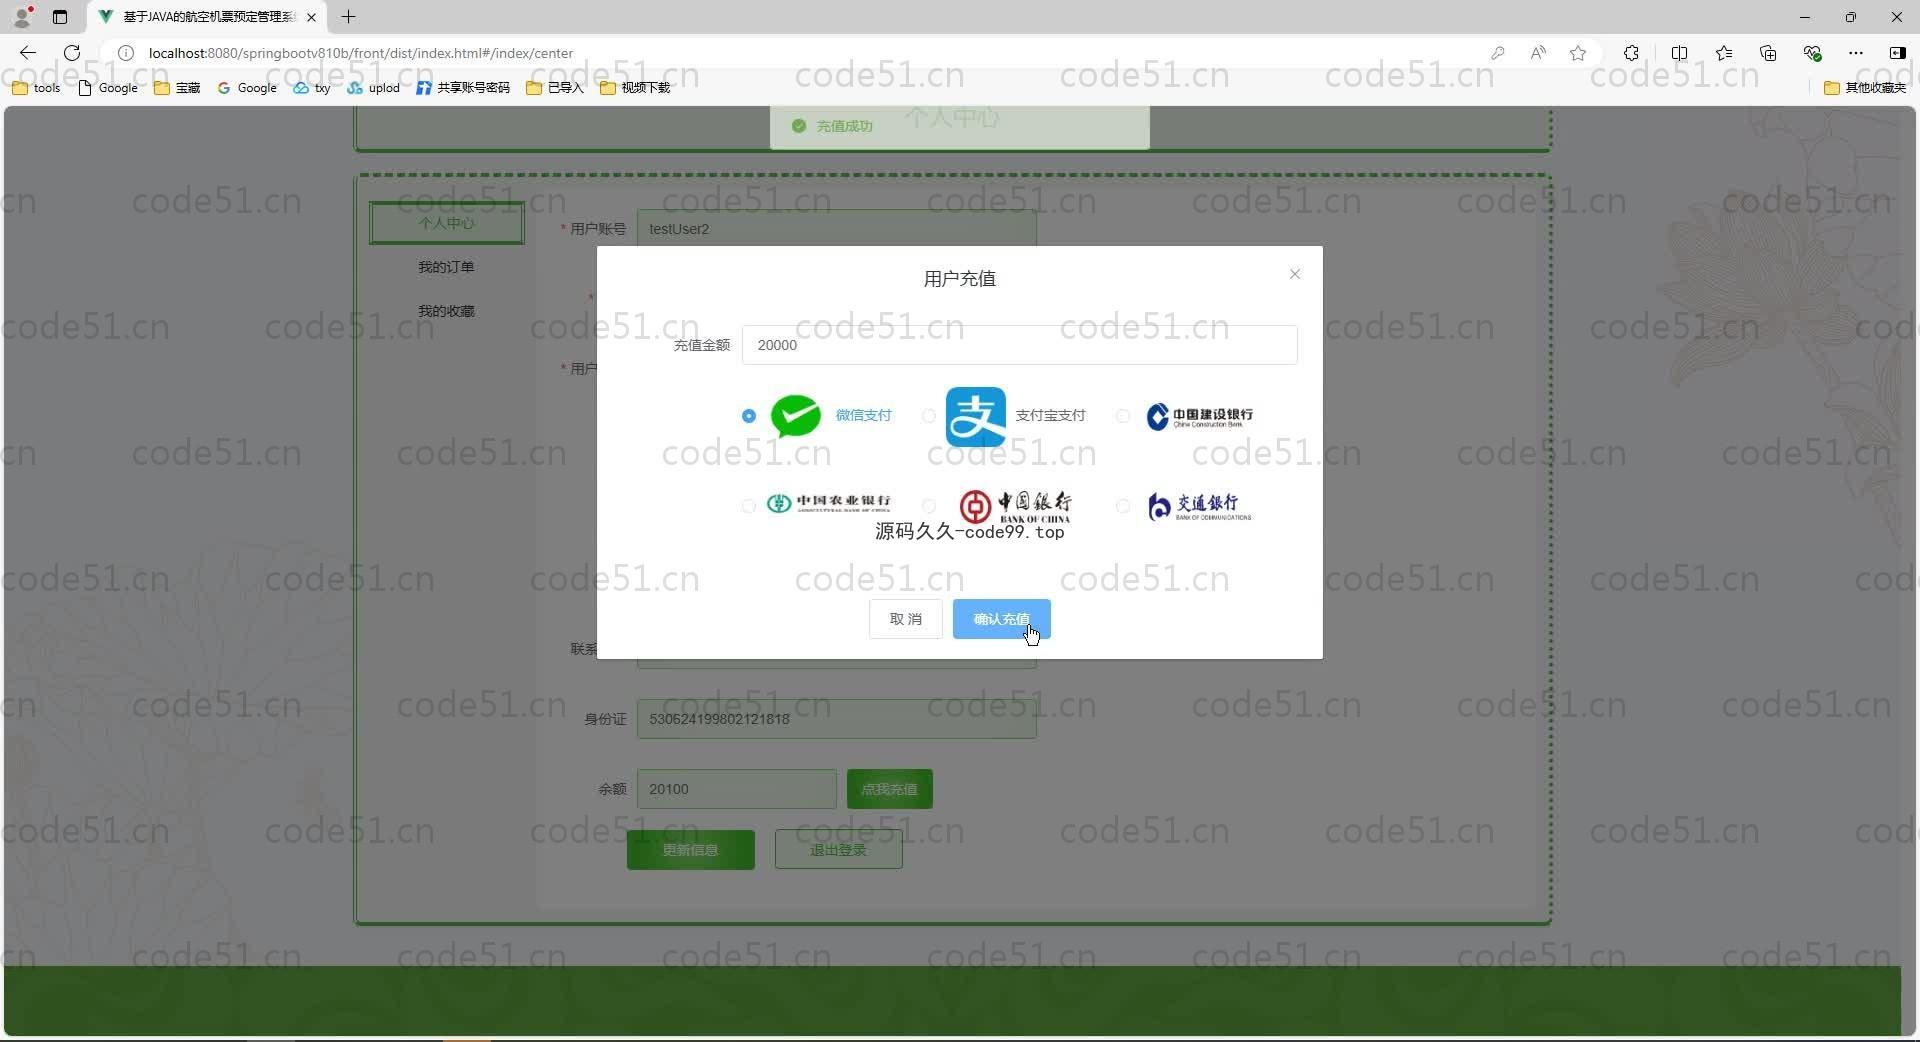Click the Agricultural Bank of China logo

[x=828, y=503]
